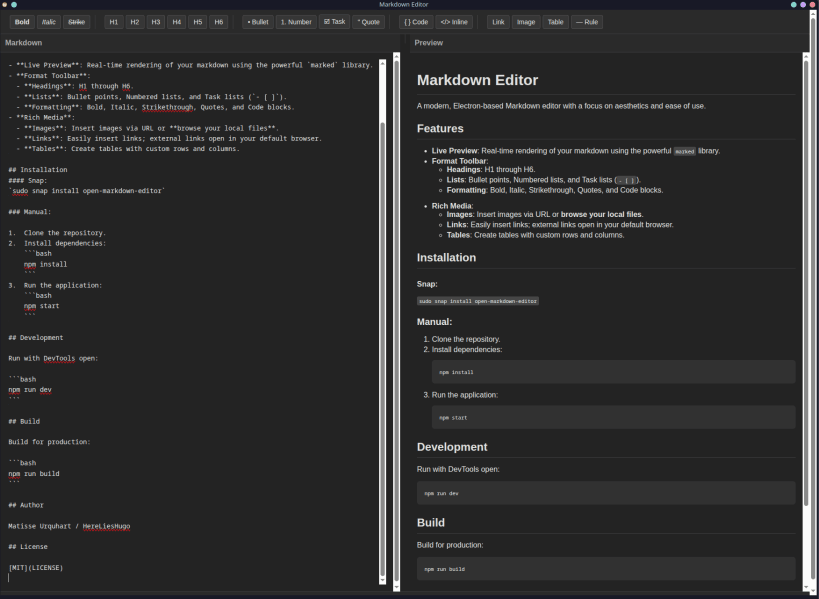Insert an H1 heading
Screen dimensions: 819x599
coord(114,22)
